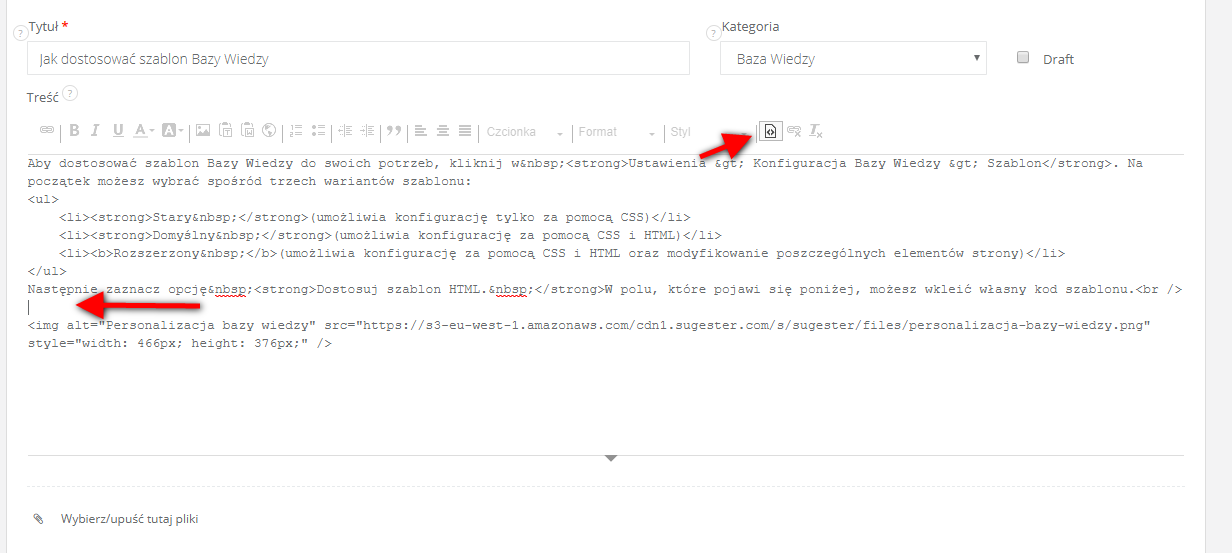Image resolution: width=1232 pixels, height=553 pixels.
Task: Click the Tytuł input field
Action: [359, 59]
